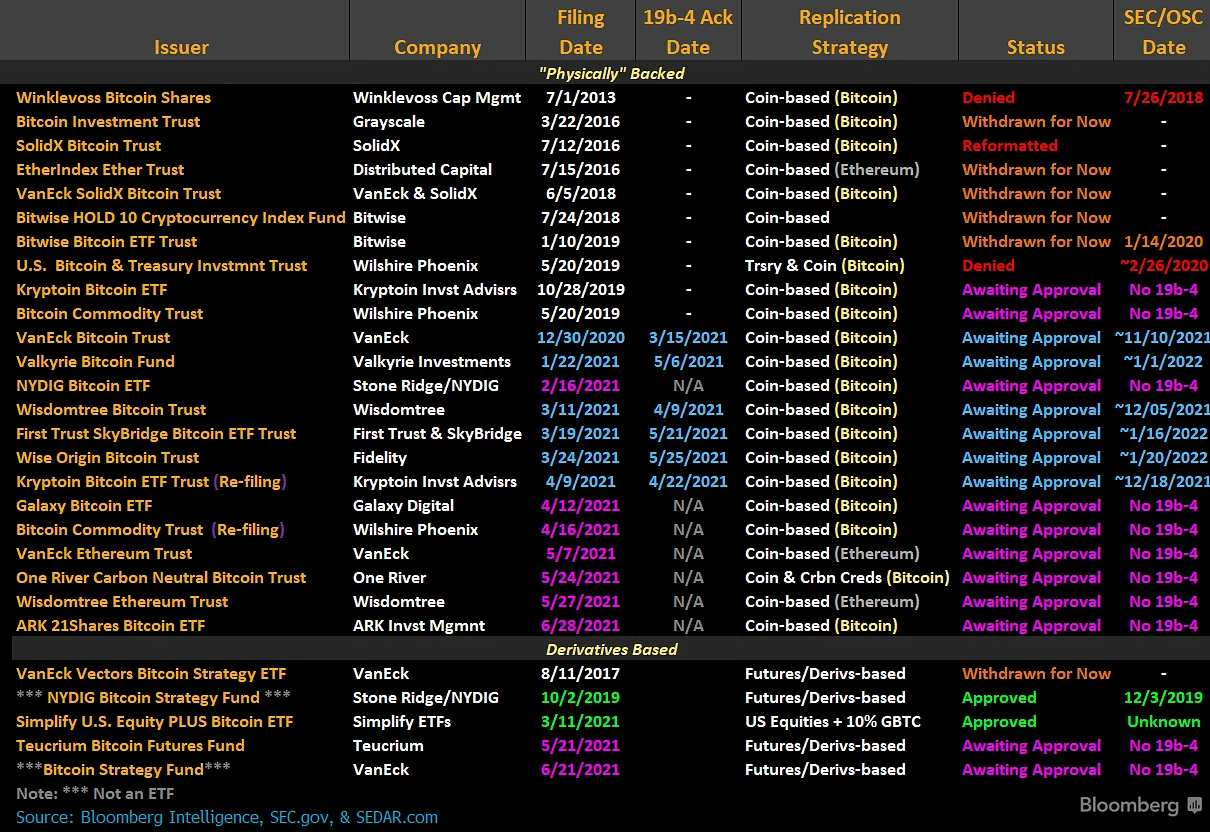Select Winklevoss Bitcoin Shares issuer row
The width and height of the screenshot is (1210, 832).
[113, 98]
